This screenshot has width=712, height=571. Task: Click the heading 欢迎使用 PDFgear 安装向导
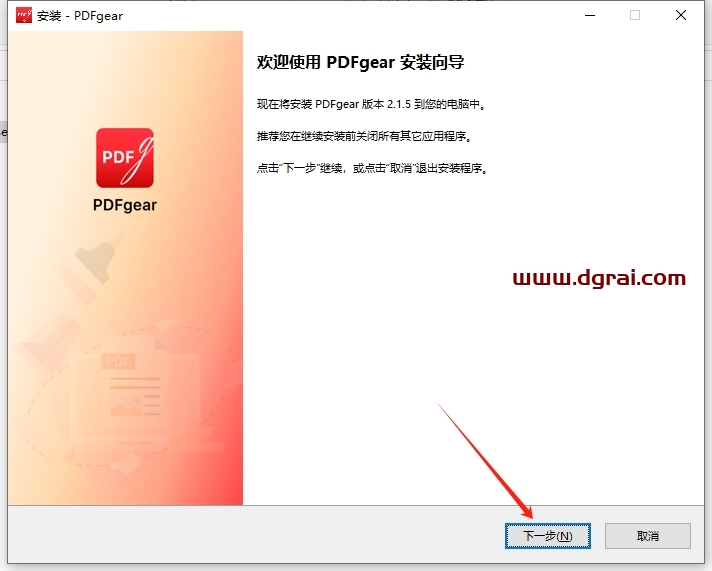pyautogui.click(x=361, y=62)
